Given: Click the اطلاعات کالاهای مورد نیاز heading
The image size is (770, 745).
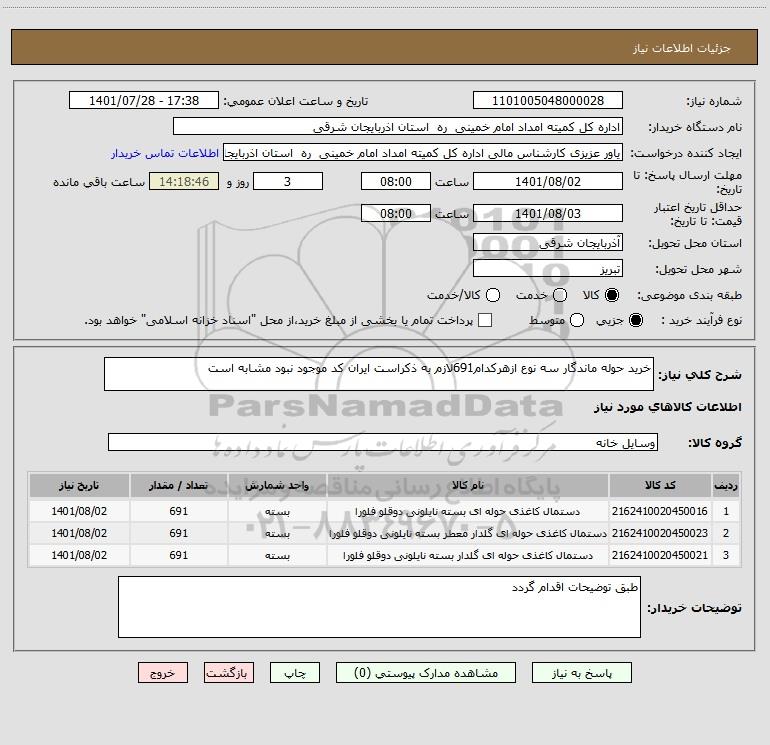Looking at the screenshot, I should point(668,407).
